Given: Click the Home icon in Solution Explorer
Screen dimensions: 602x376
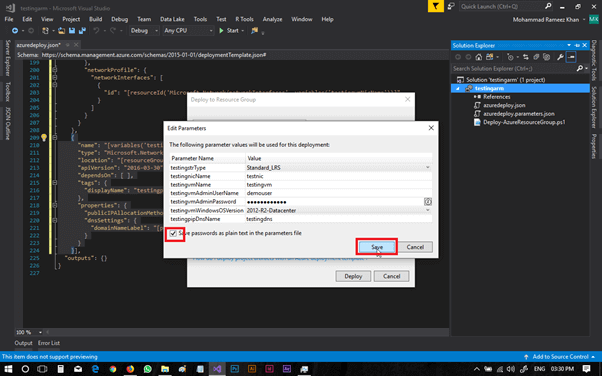Looking at the screenshot, I should [x=478, y=57].
